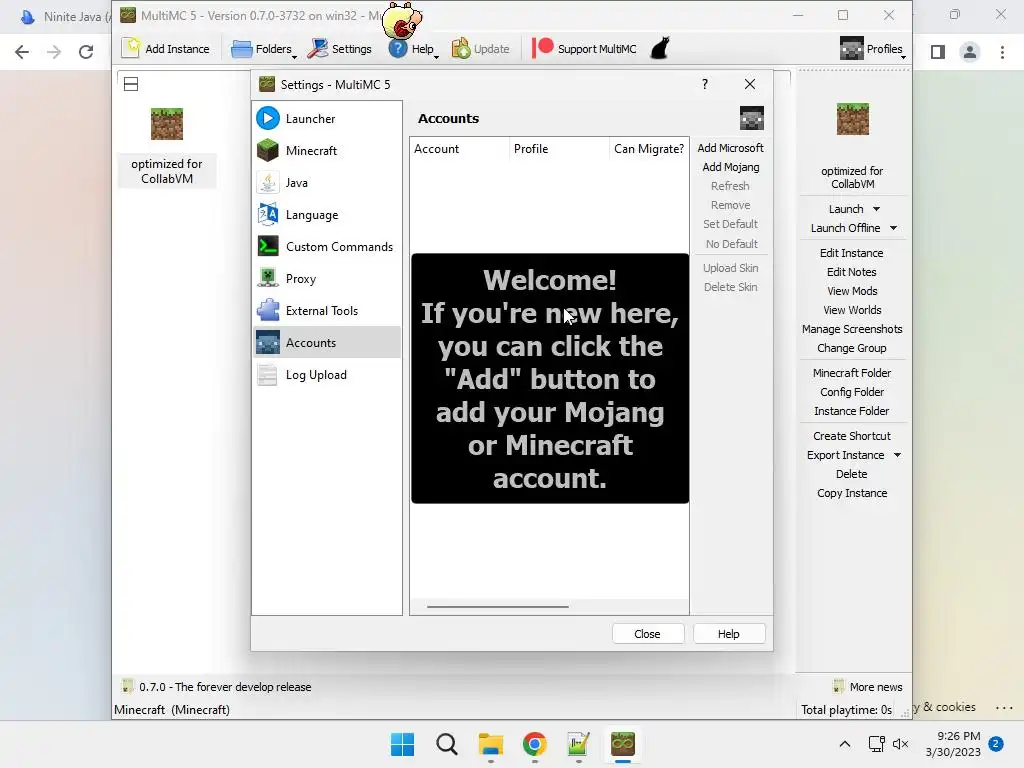
Task: Open External Tools settings
Action: [327, 311]
